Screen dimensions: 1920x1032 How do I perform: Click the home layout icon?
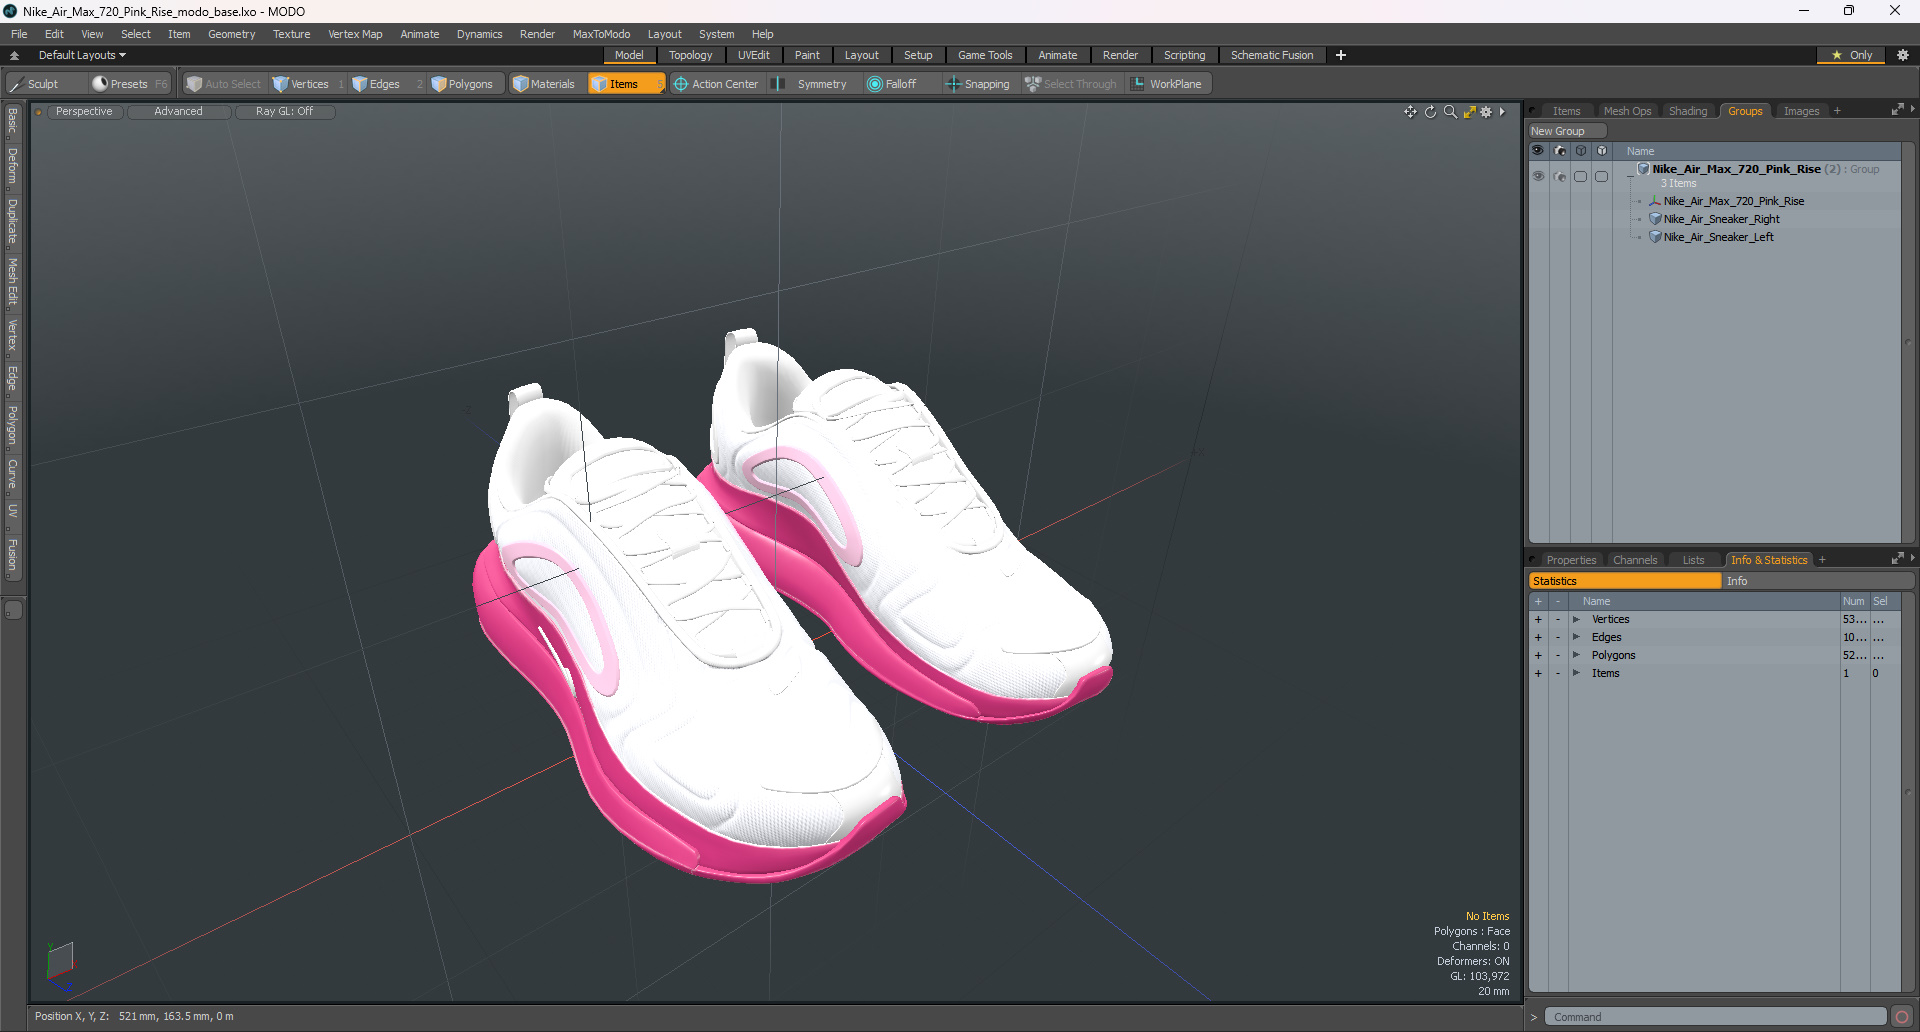pos(14,55)
